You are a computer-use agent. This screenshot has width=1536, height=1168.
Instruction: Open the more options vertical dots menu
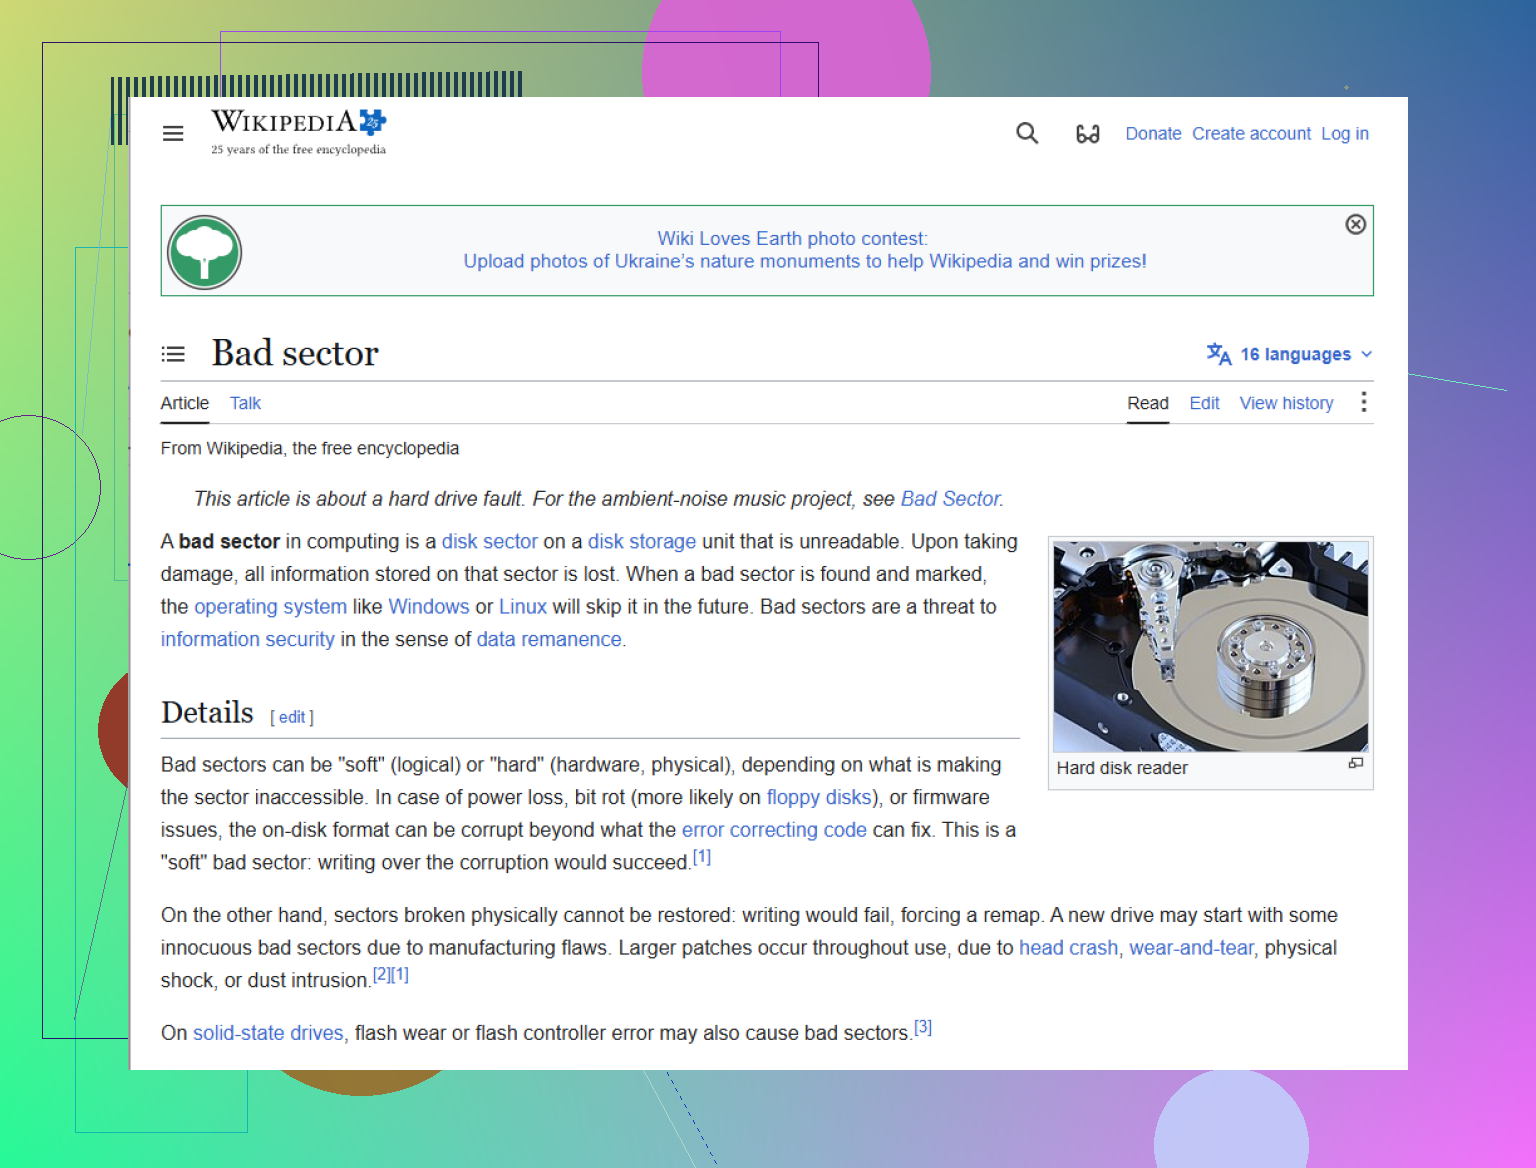coord(1364,402)
